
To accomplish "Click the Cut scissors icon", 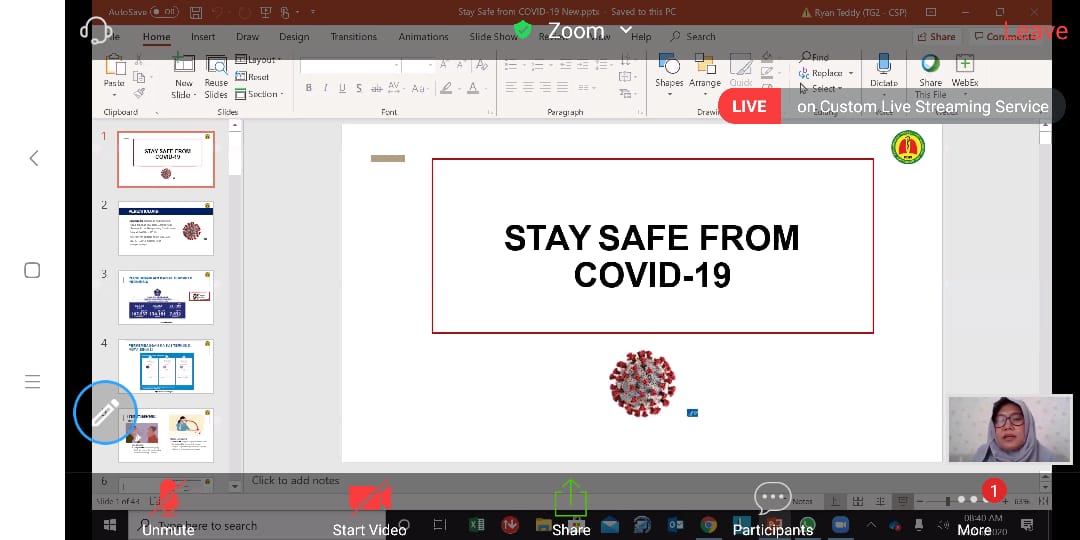I will point(139,60).
